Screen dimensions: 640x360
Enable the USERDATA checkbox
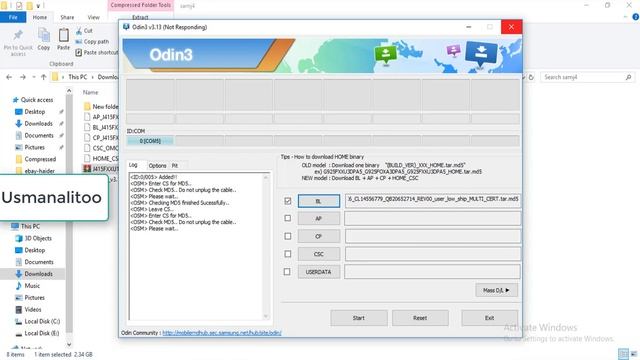pyautogui.click(x=287, y=271)
